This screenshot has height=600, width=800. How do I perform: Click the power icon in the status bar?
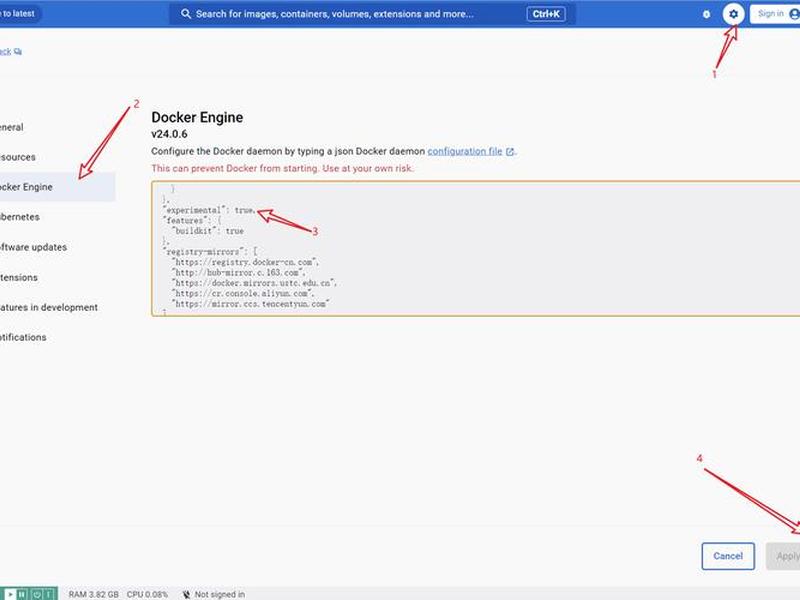coord(36,594)
